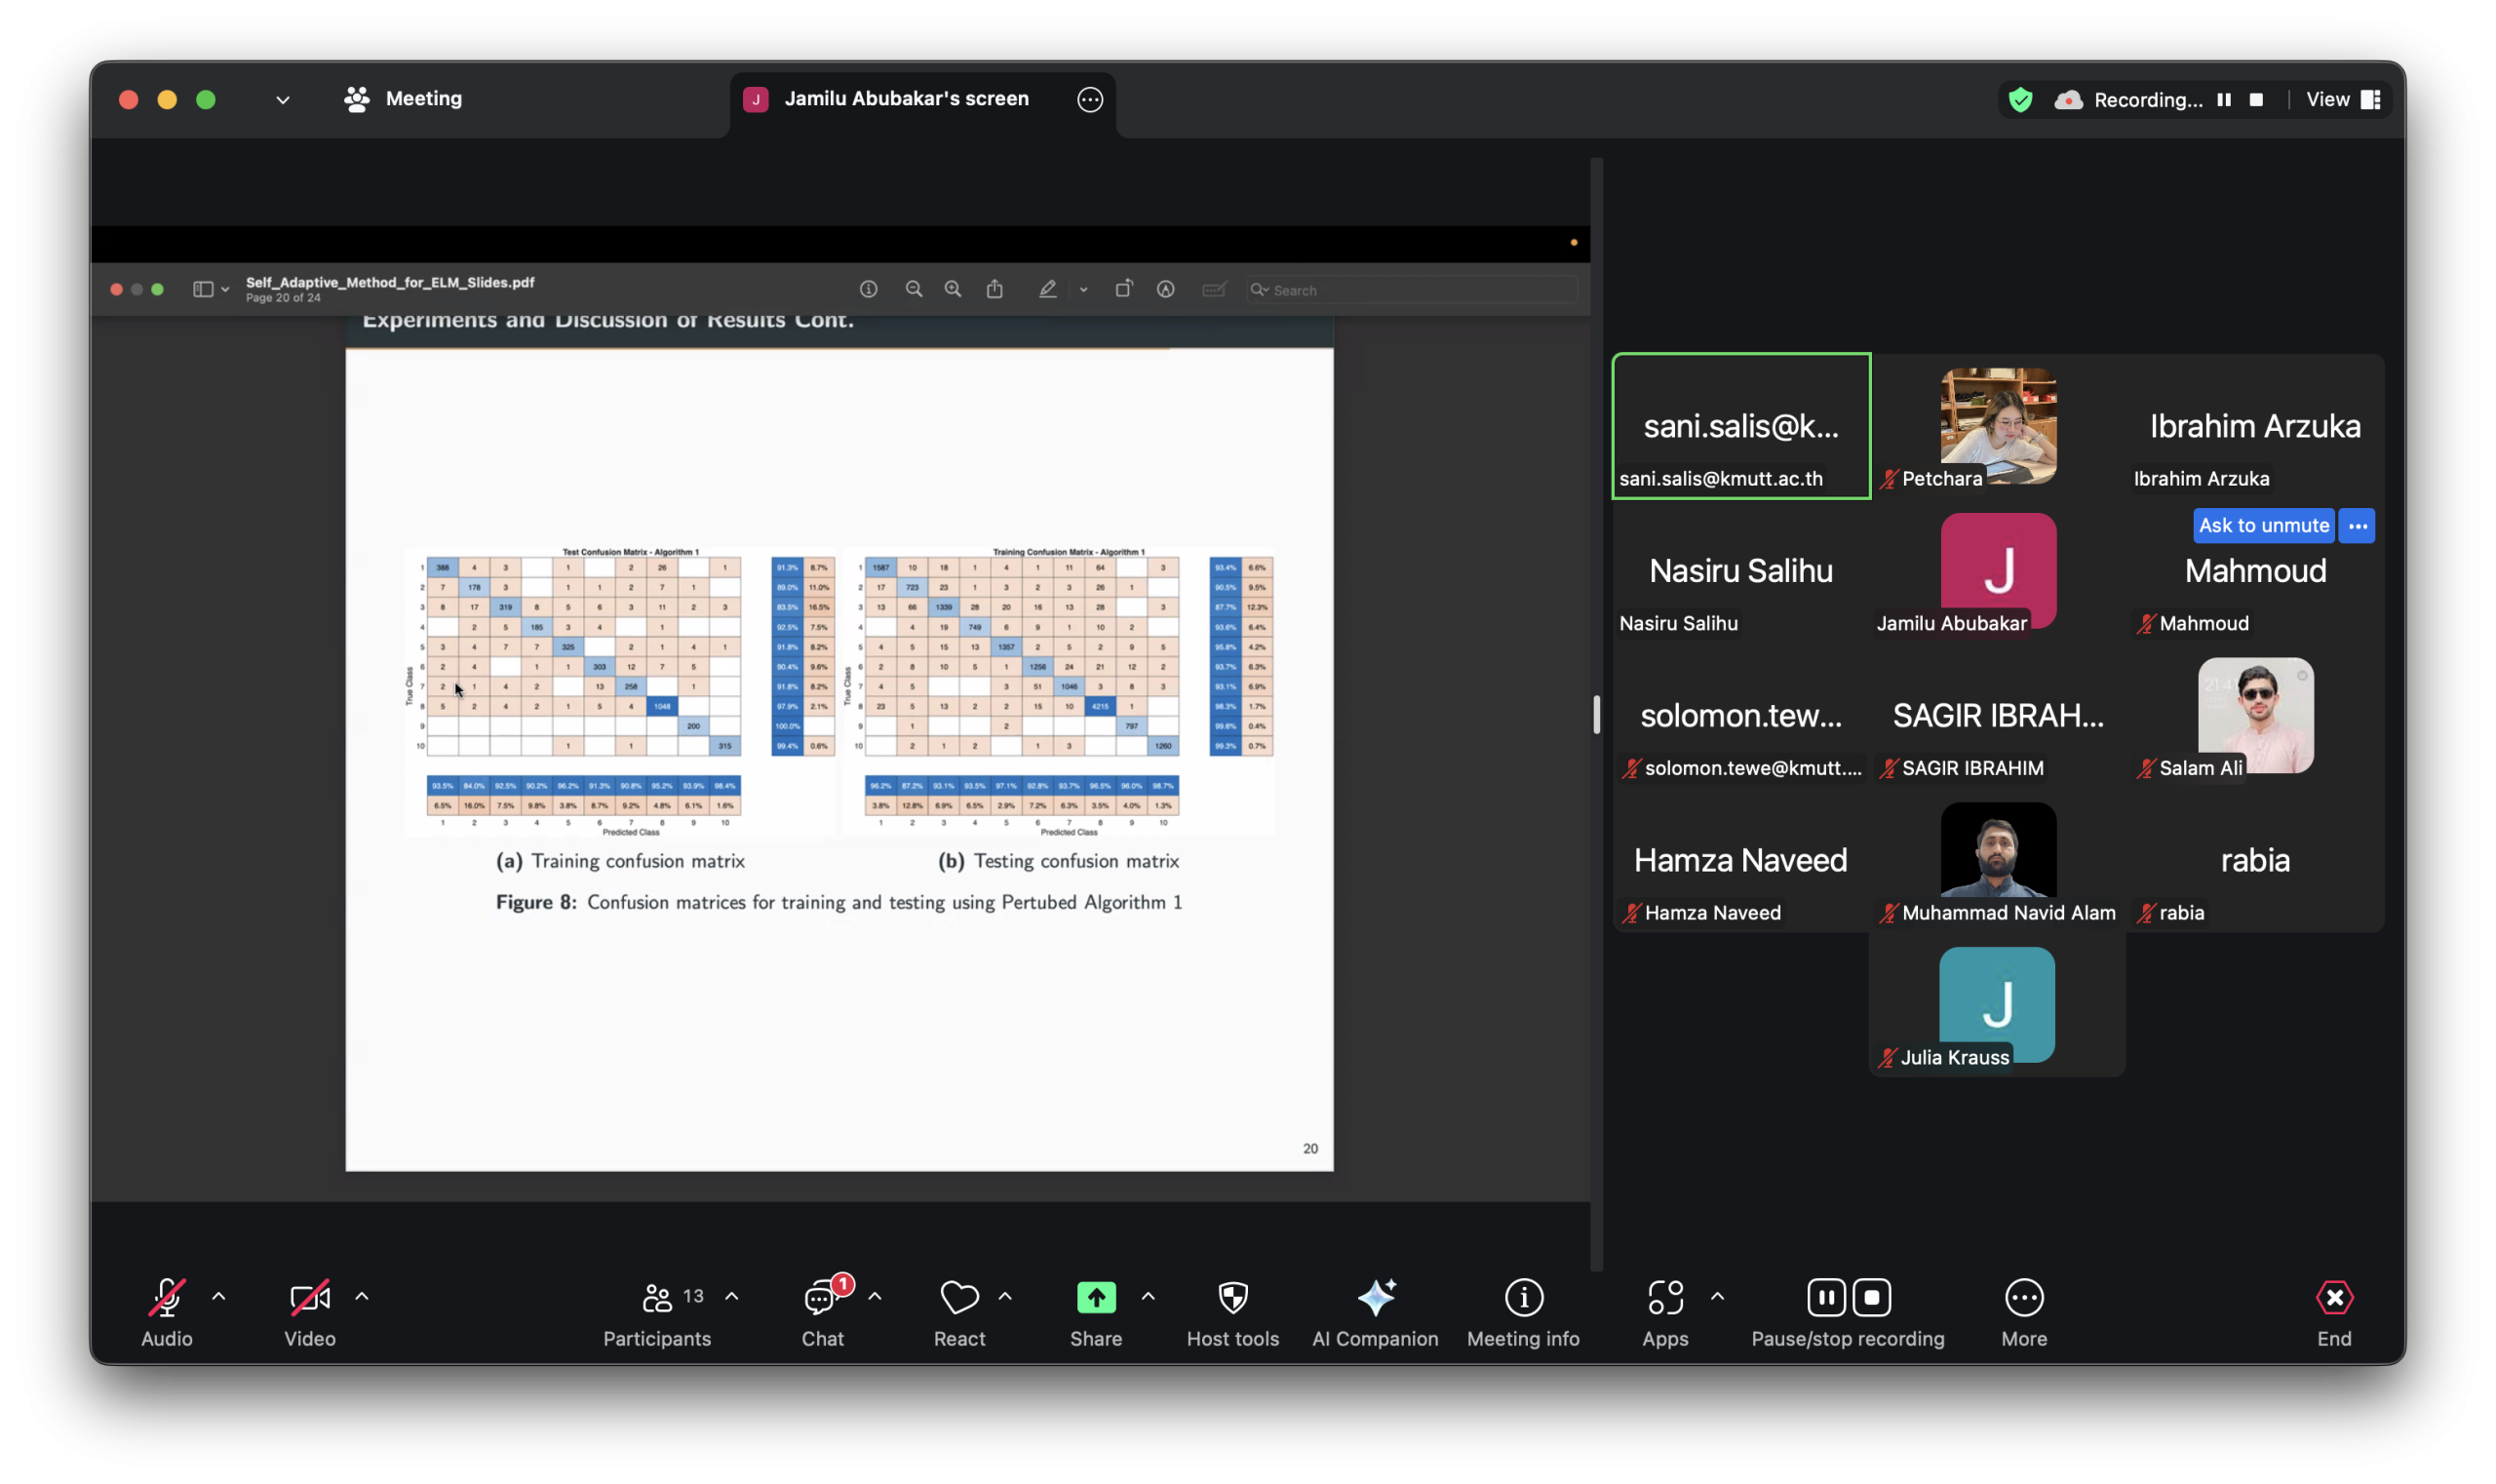Unmute microphone with Audio button
Image resolution: width=2496 pixels, height=1484 pixels.
coord(166,1298)
